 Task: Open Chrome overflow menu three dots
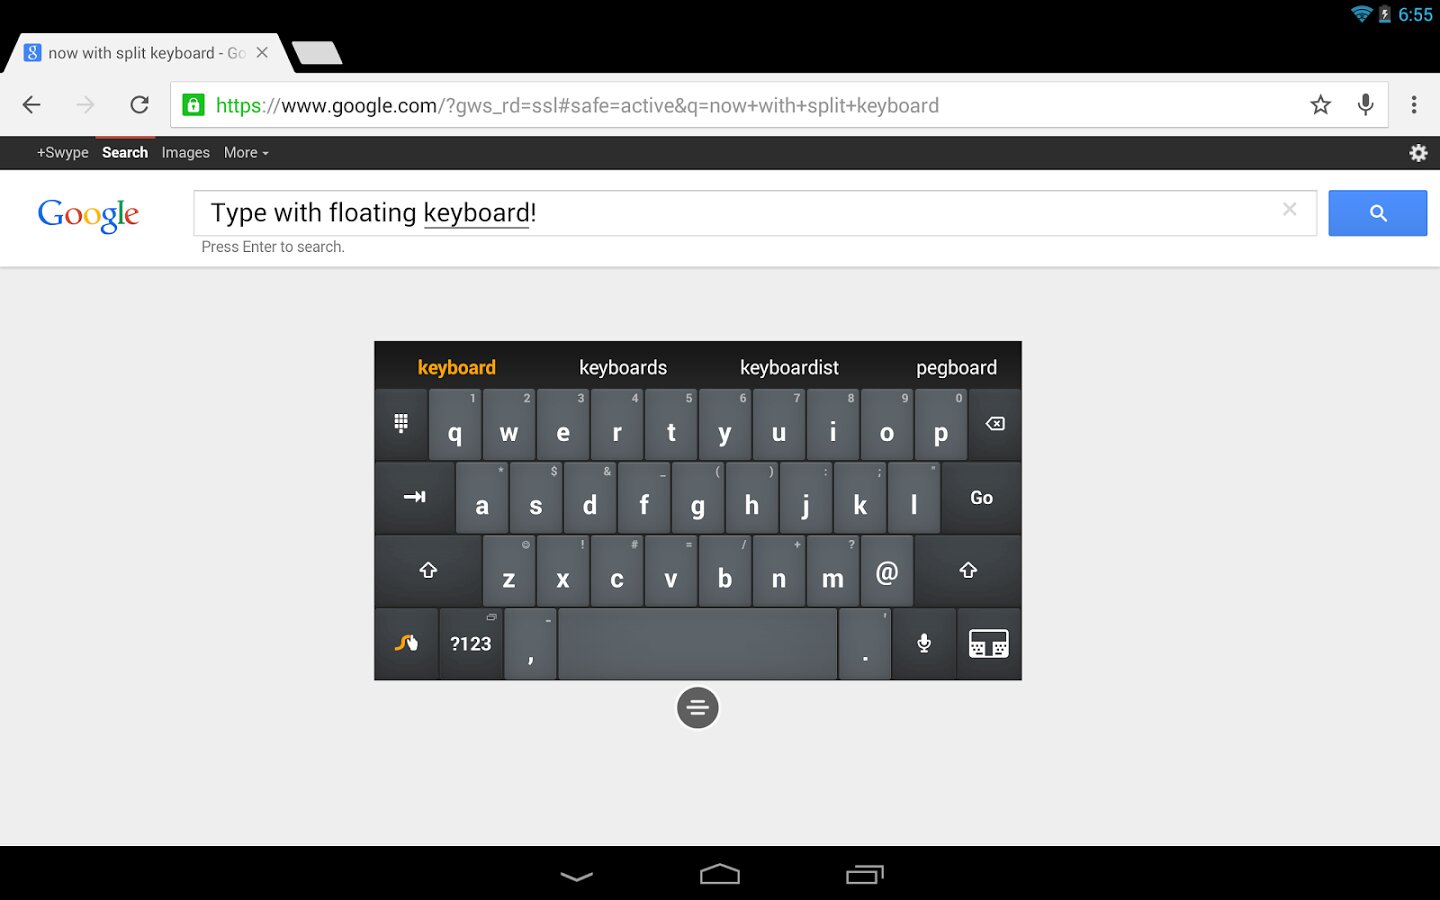[x=1414, y=105]
